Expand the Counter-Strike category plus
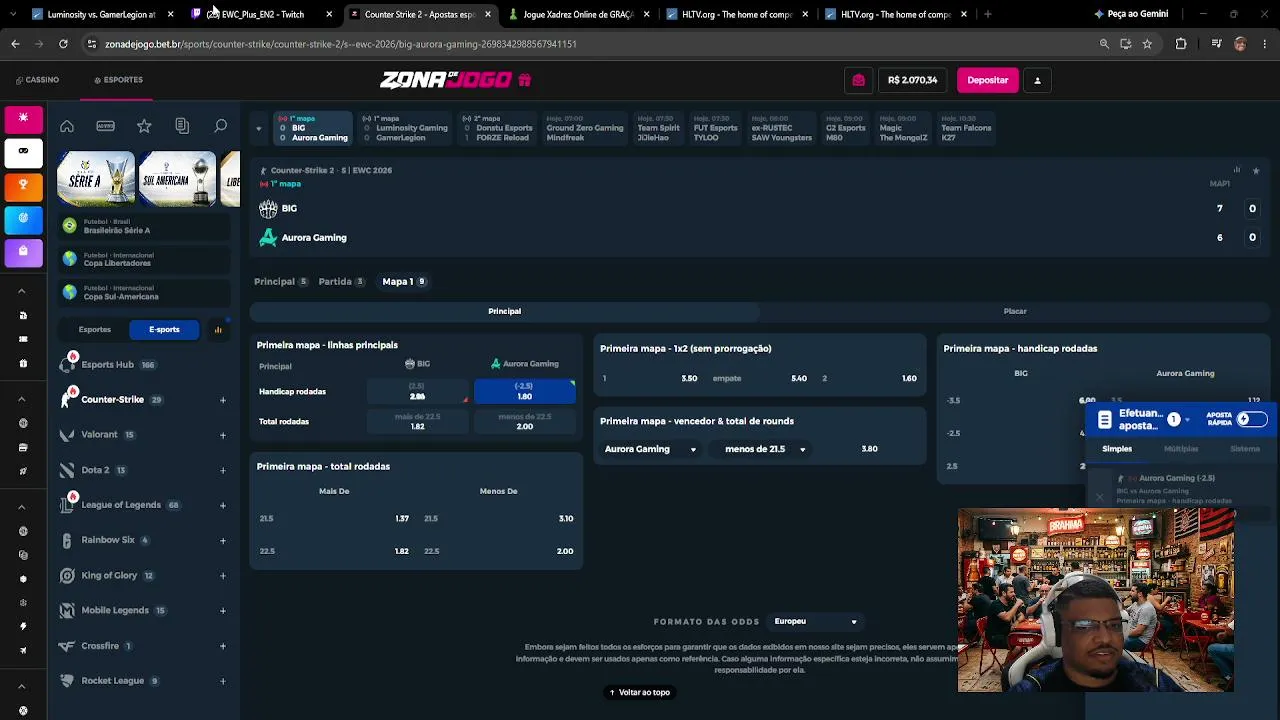This screenshot has width=1280, height=720. pyautogui.click(x=223, y=400)
